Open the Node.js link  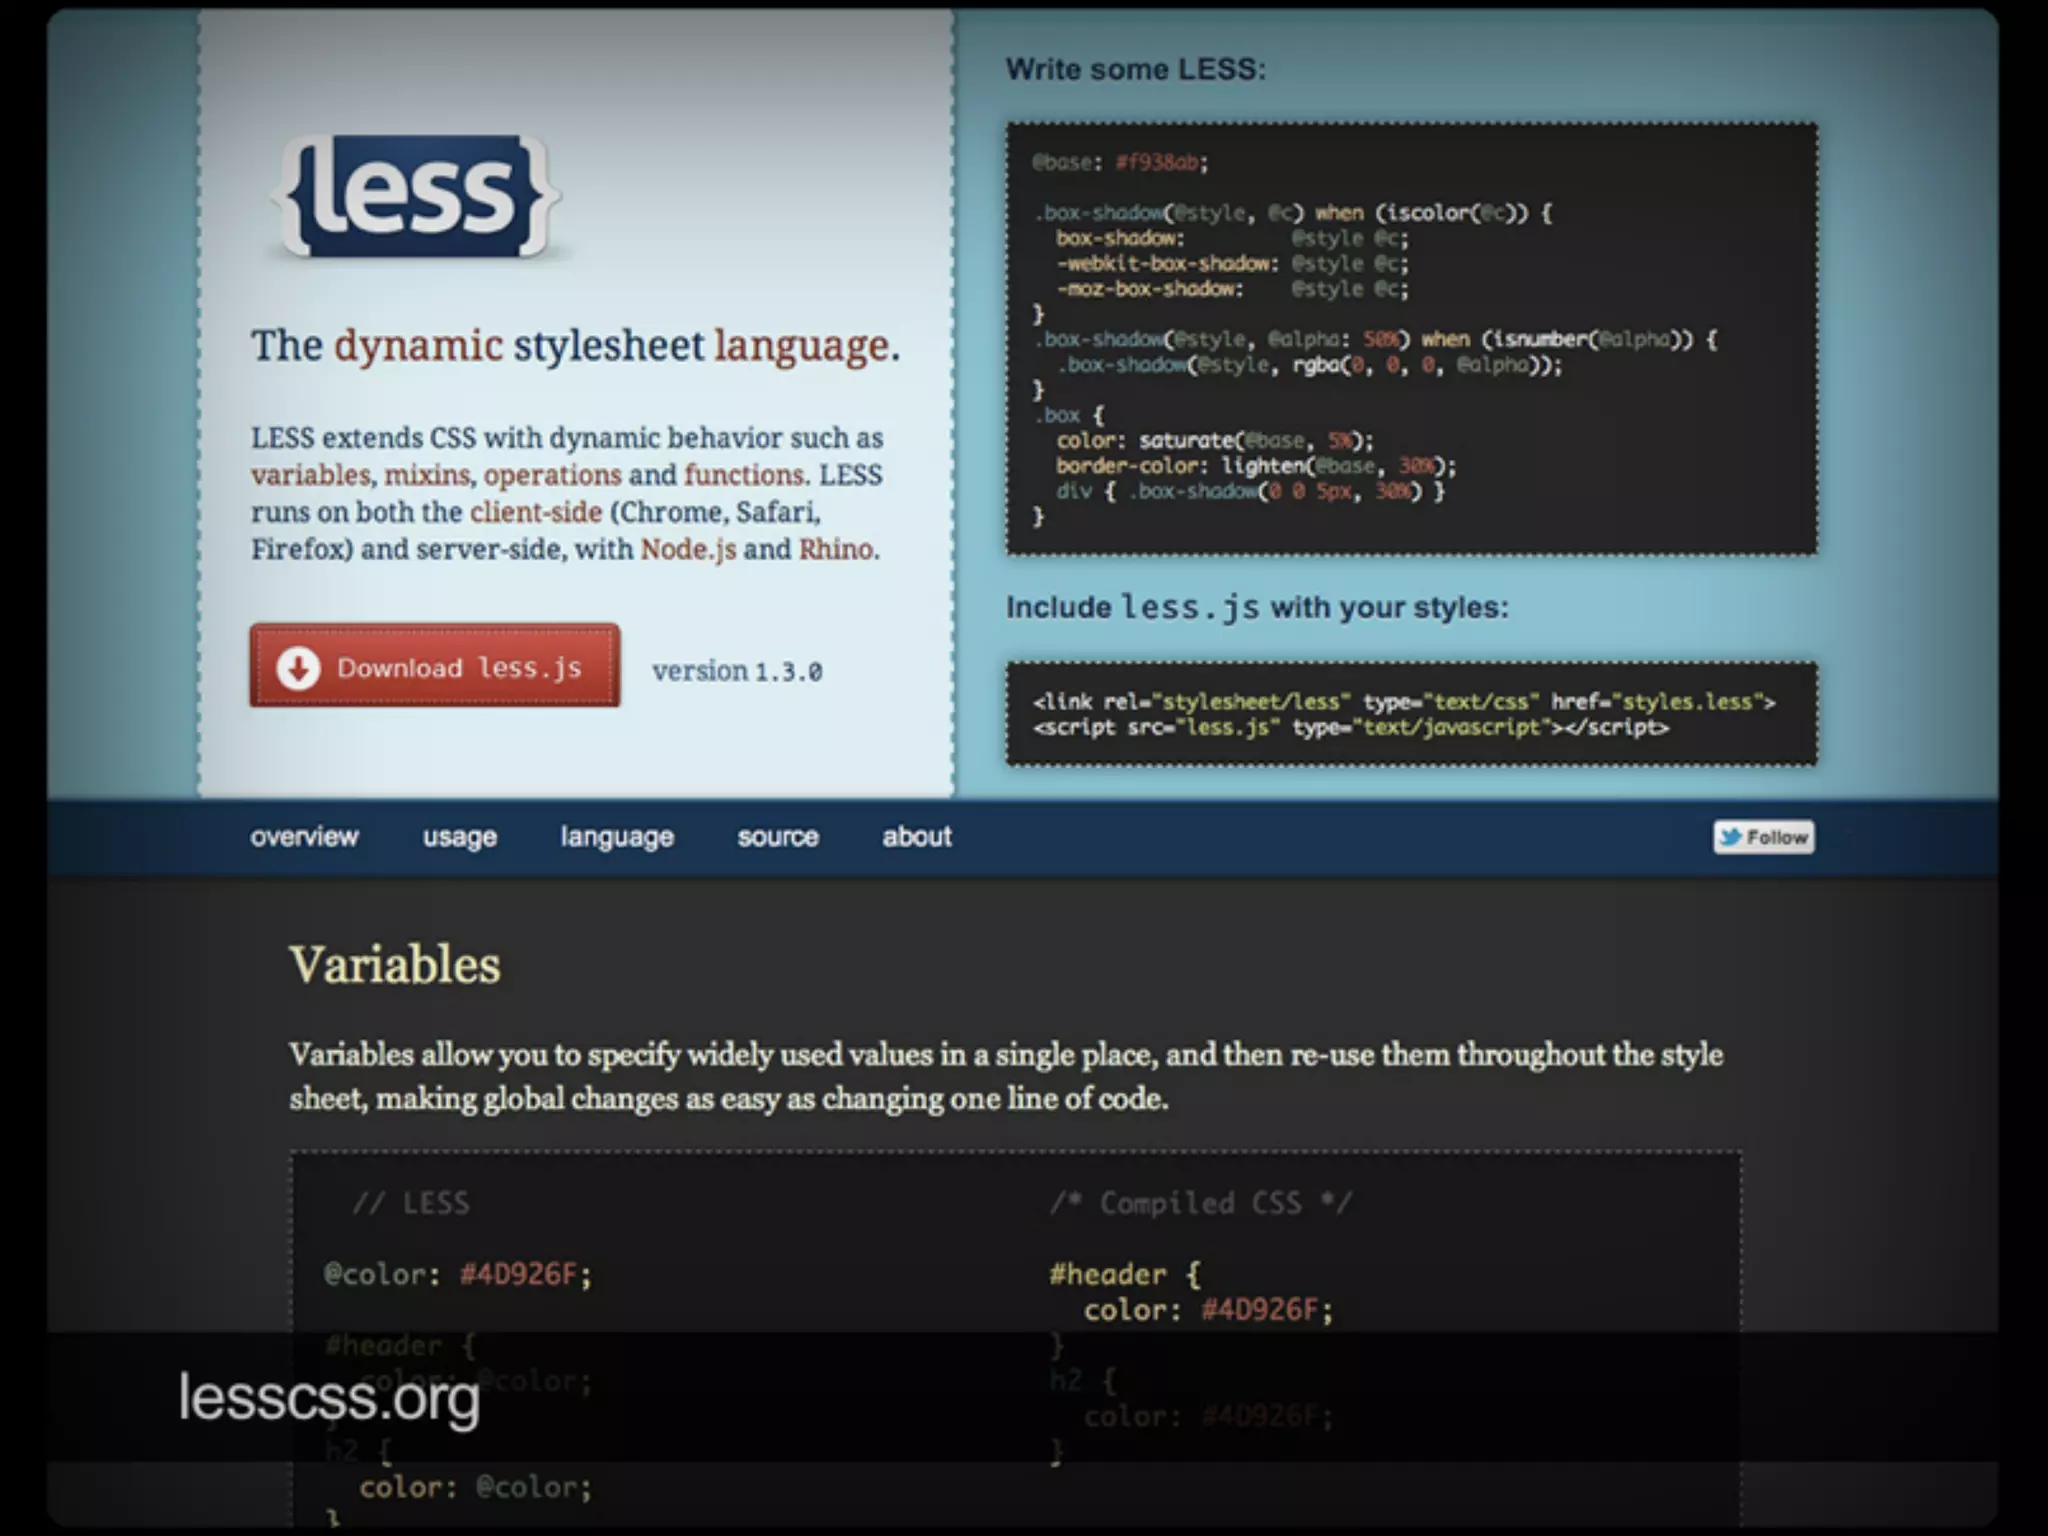689,549
